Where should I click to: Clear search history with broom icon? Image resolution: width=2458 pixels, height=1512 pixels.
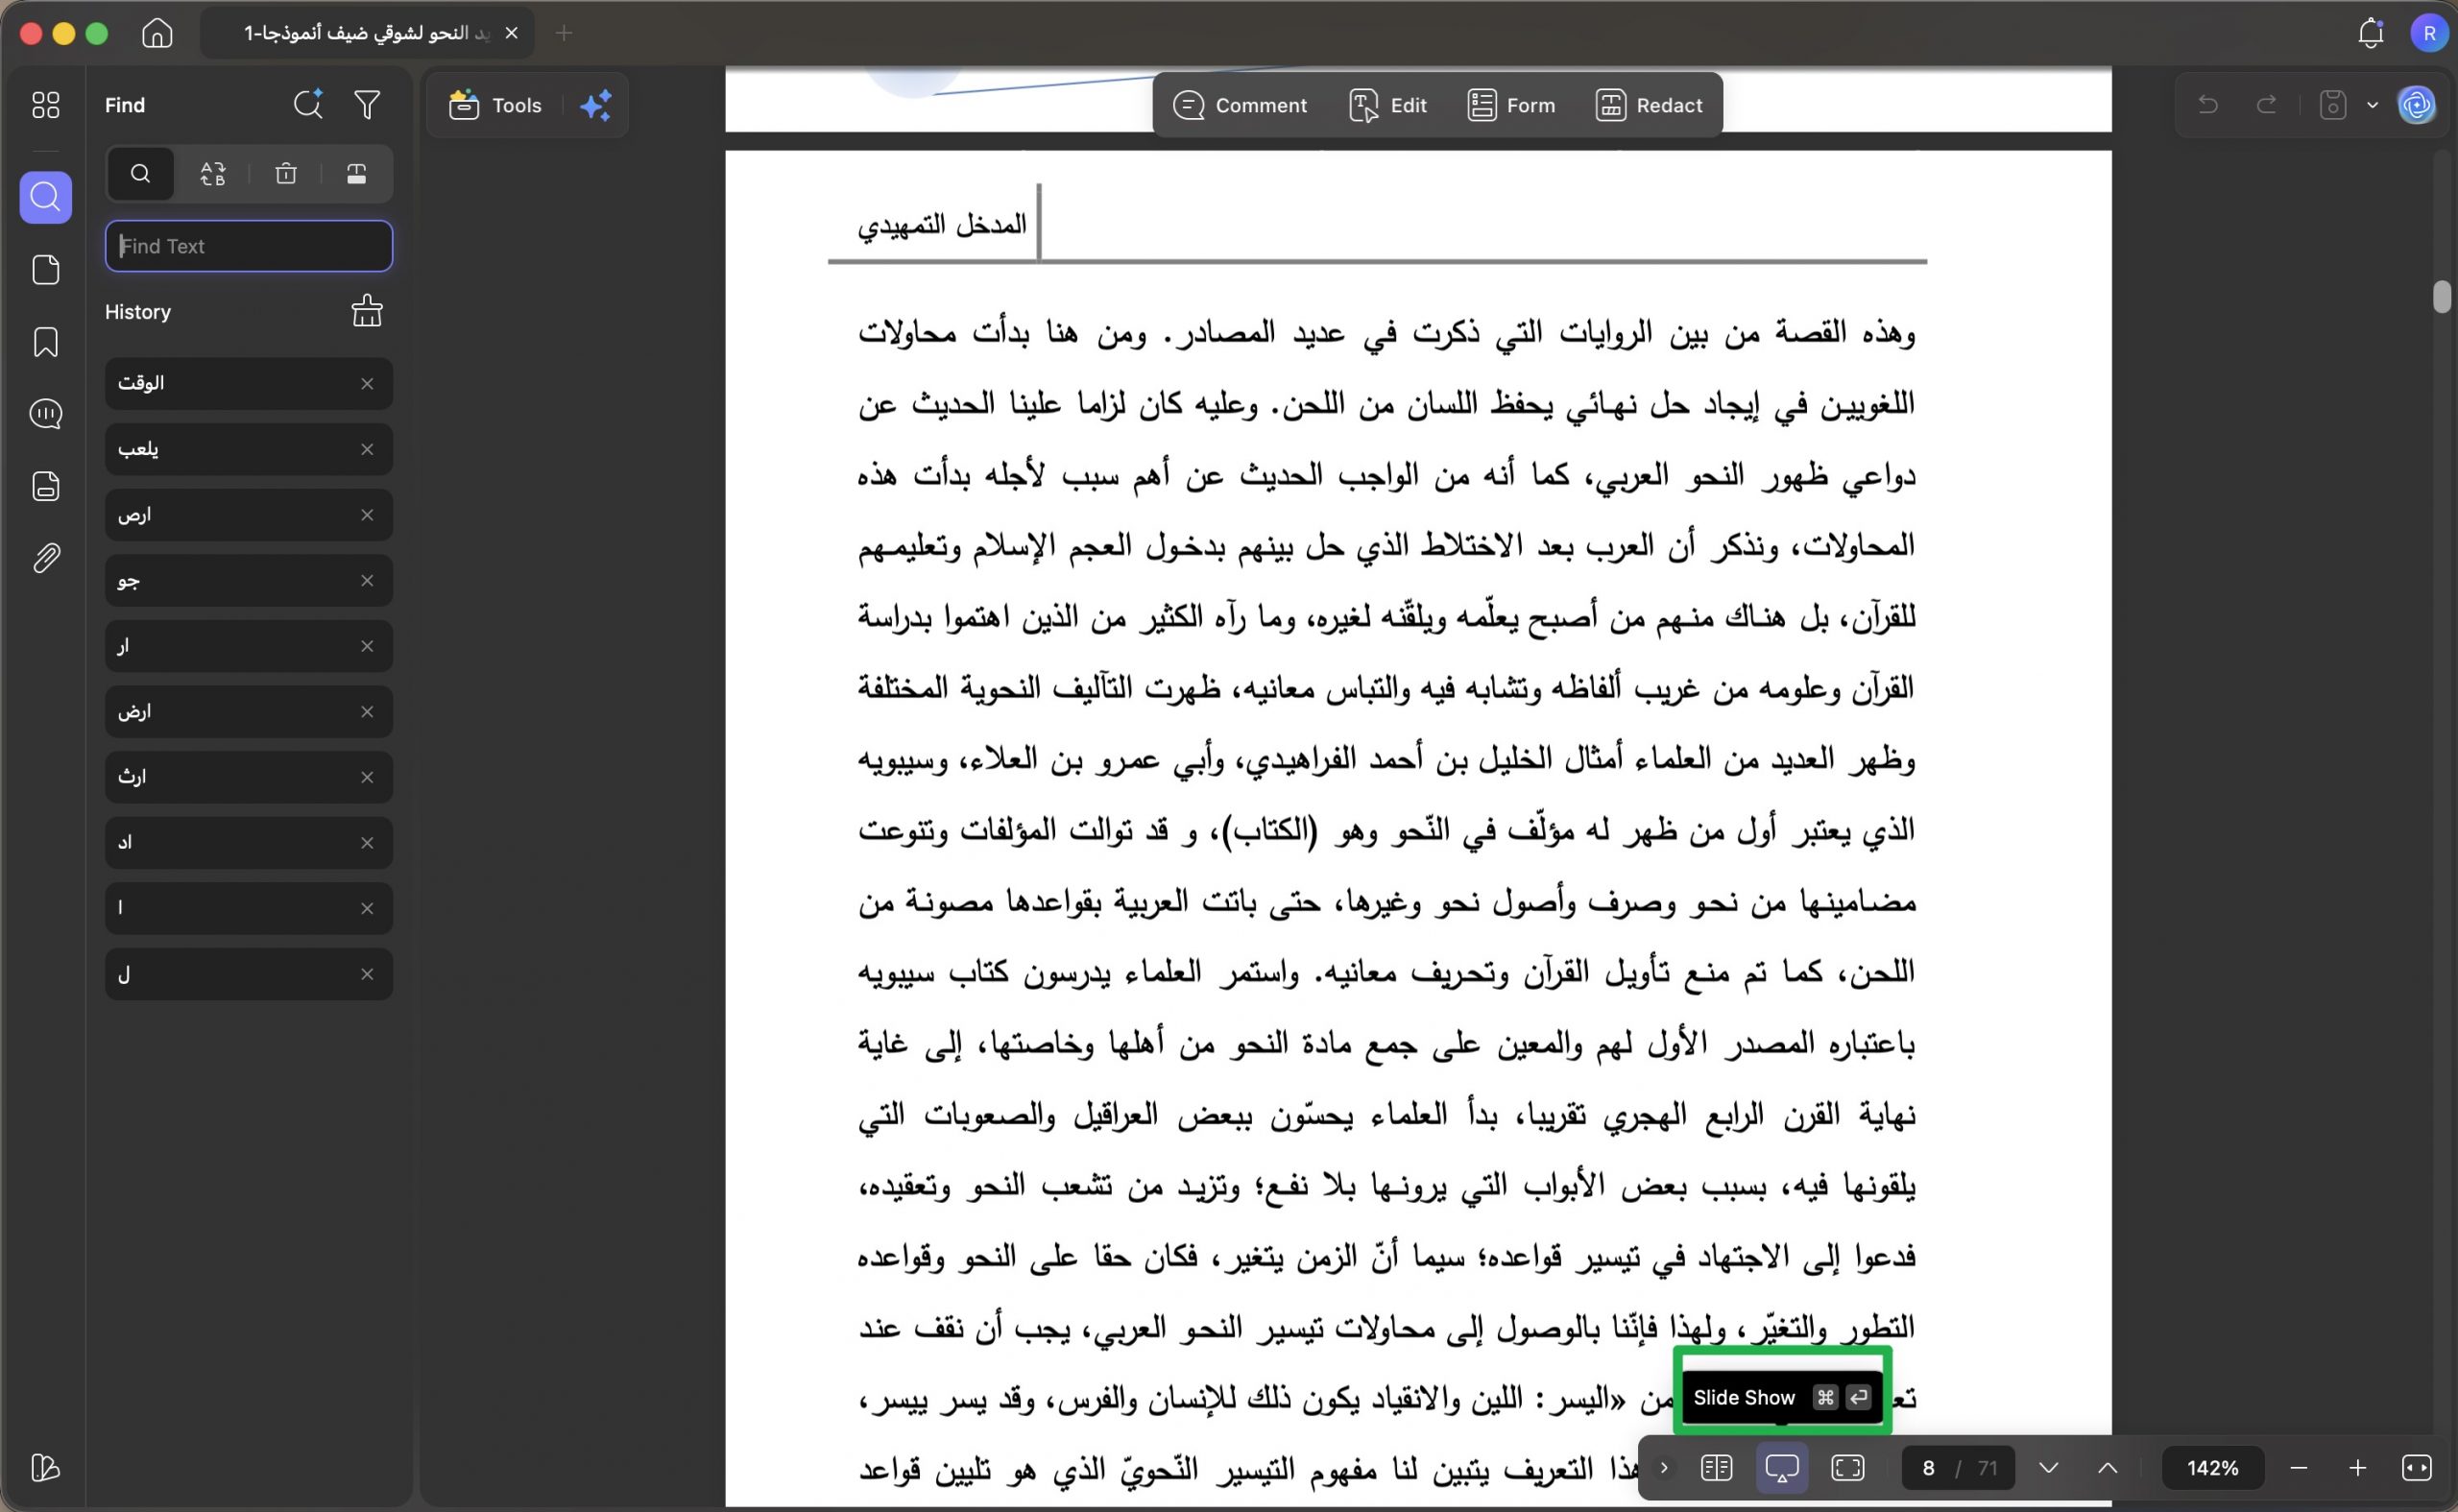tap(367, 311)
